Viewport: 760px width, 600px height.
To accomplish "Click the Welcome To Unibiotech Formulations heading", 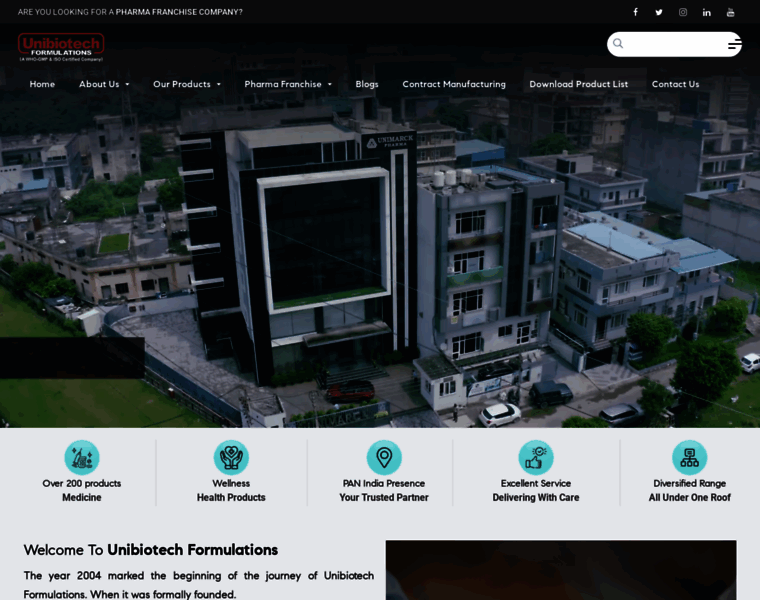I will point(151,550).
